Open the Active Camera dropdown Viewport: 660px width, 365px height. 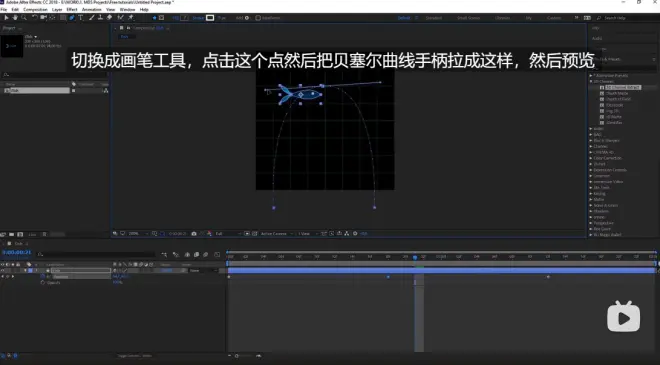pyautogui.click(x=277, y=234)
